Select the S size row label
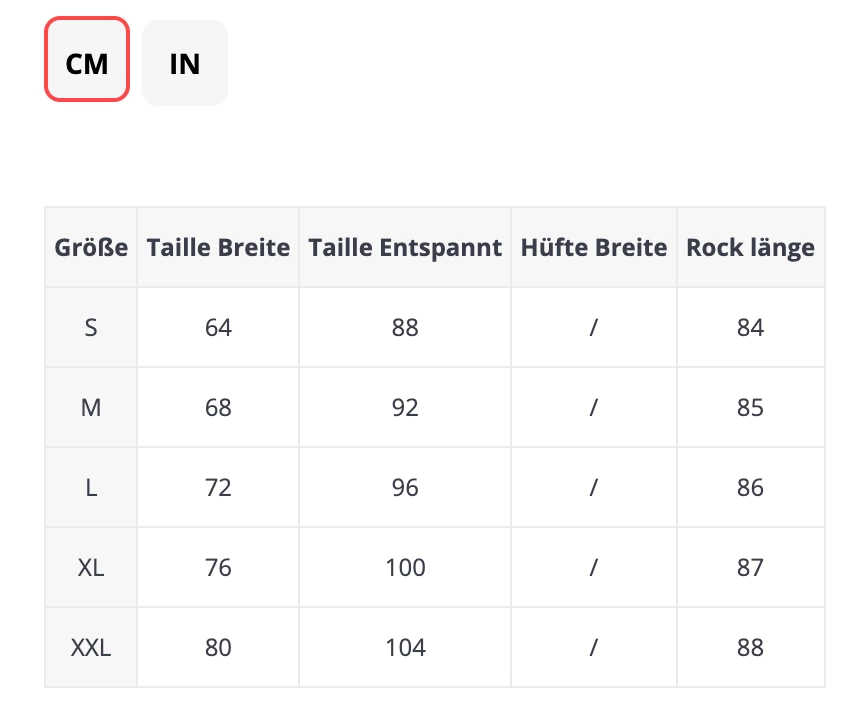Viewport: 848px width, 708px height. tap(91, 328)
